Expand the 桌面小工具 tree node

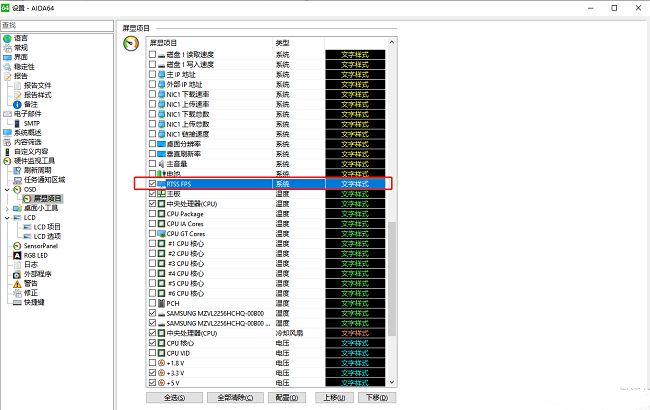point(7,208)
